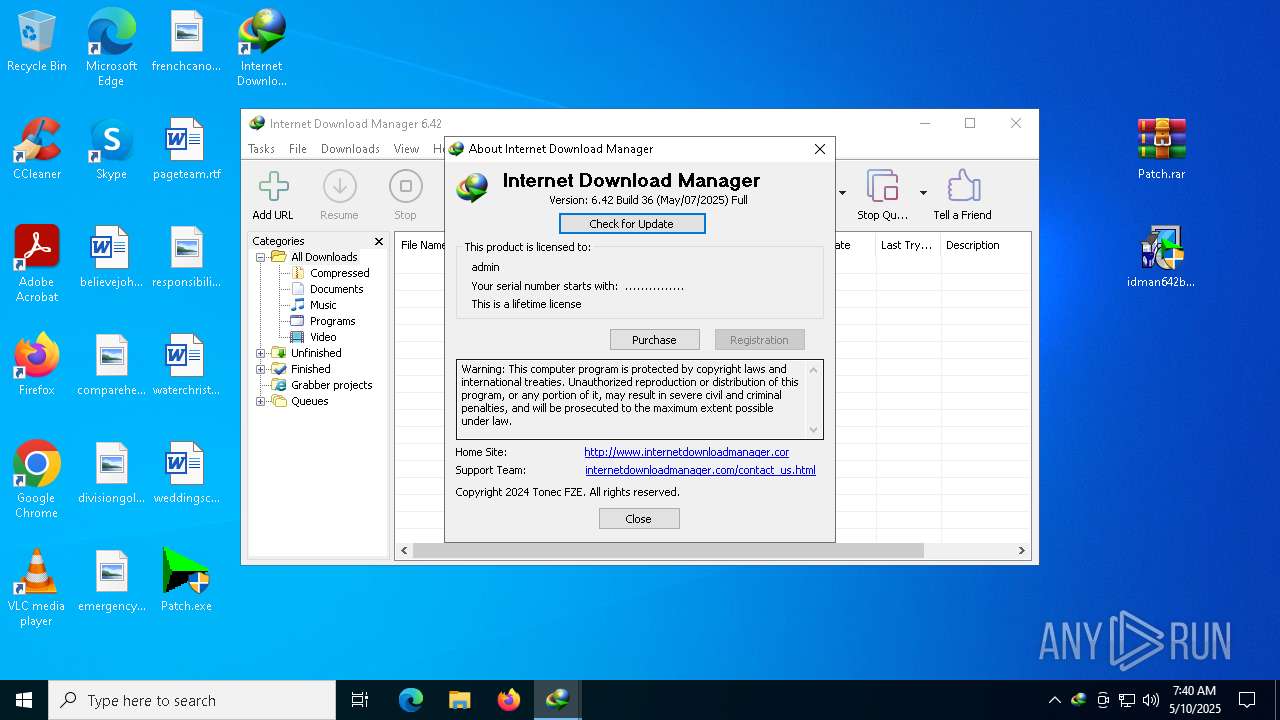Open File Explorer from taskbar
This screenshot has width=1280, height=720.
pos(459,700)
